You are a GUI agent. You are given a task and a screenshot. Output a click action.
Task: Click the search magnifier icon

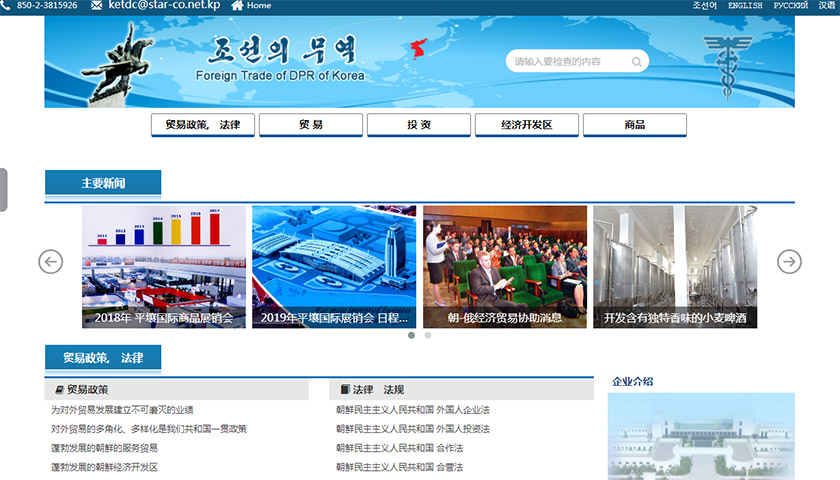point(636,62)
